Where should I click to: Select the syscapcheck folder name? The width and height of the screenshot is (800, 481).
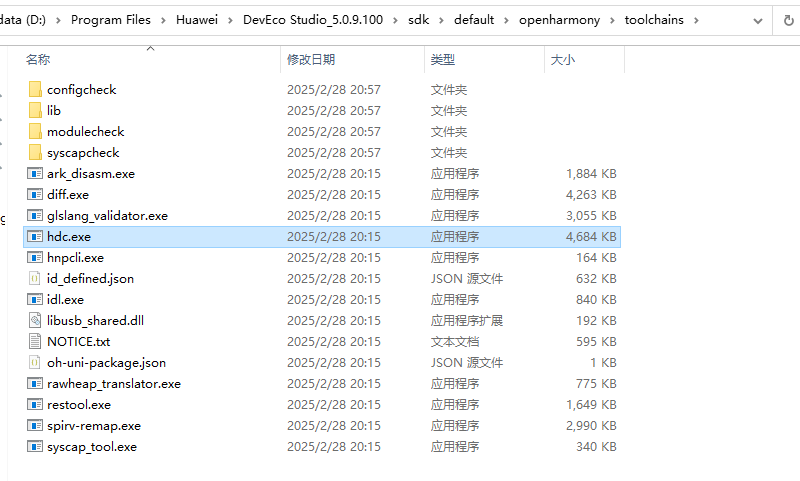click(83, 153)
